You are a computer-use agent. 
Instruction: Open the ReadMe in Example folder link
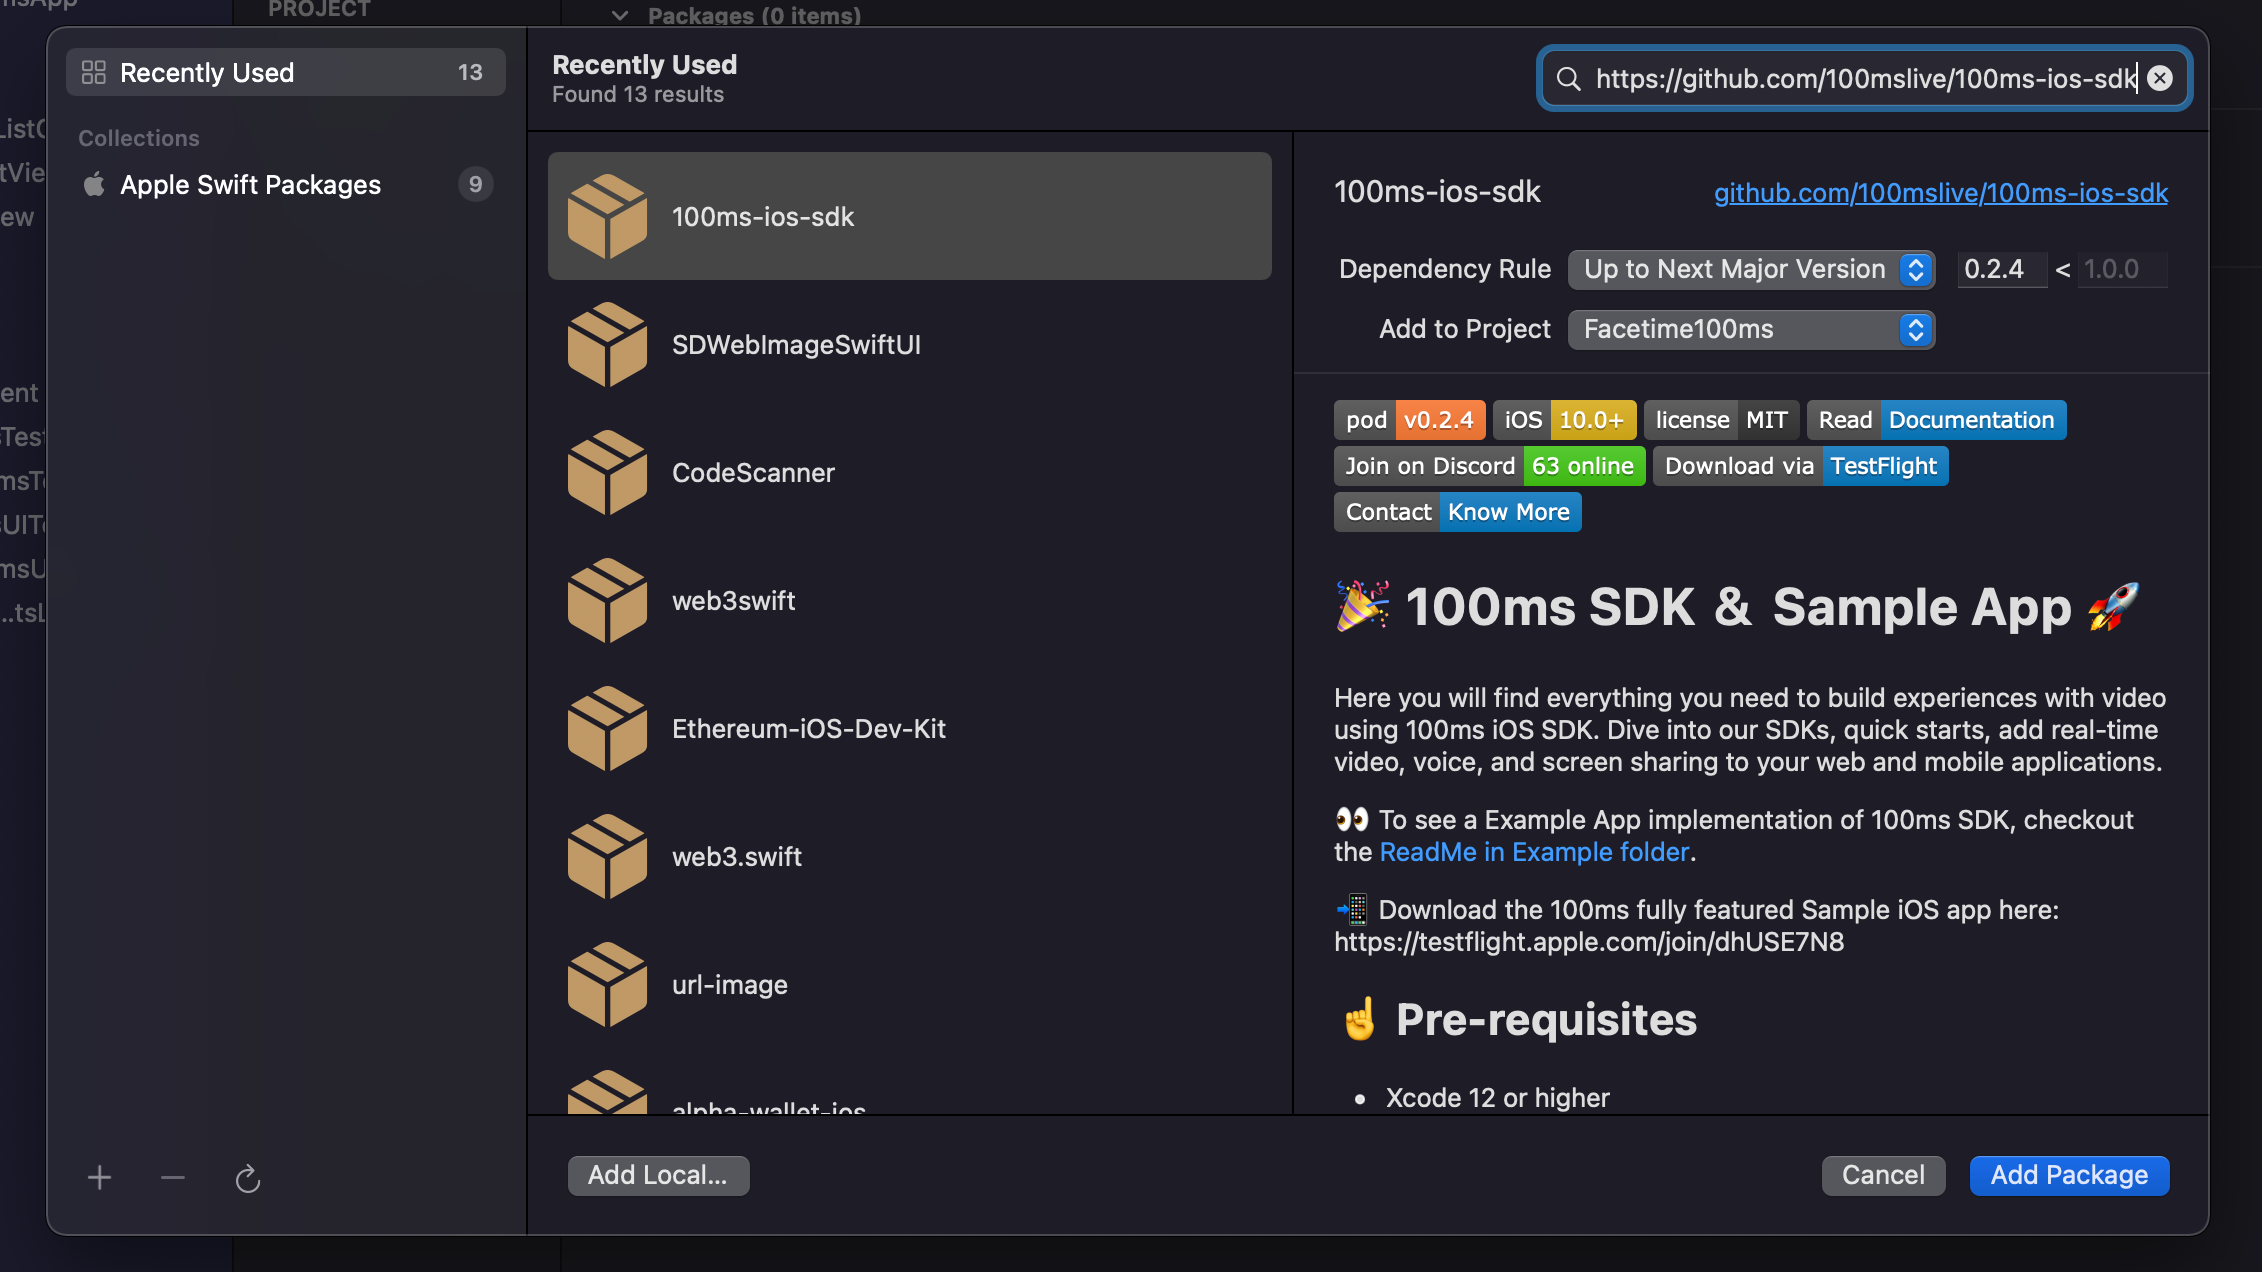[x=1534, y=852]
